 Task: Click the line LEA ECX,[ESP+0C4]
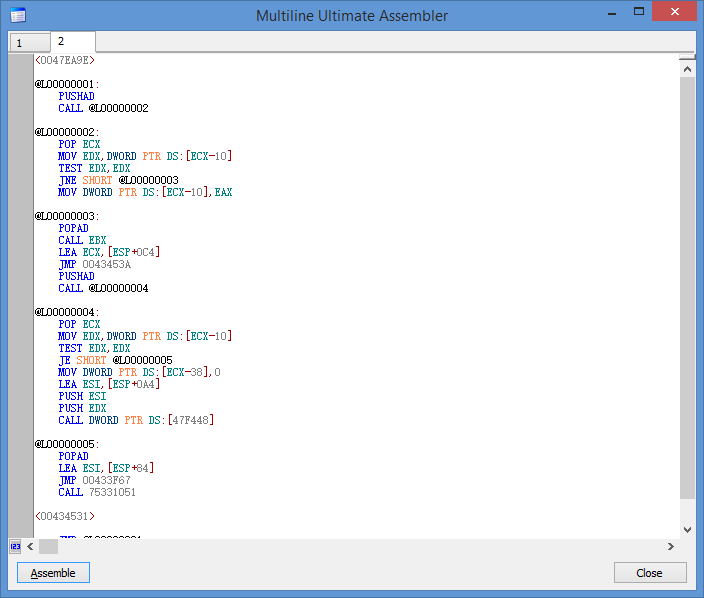(109, 252)
